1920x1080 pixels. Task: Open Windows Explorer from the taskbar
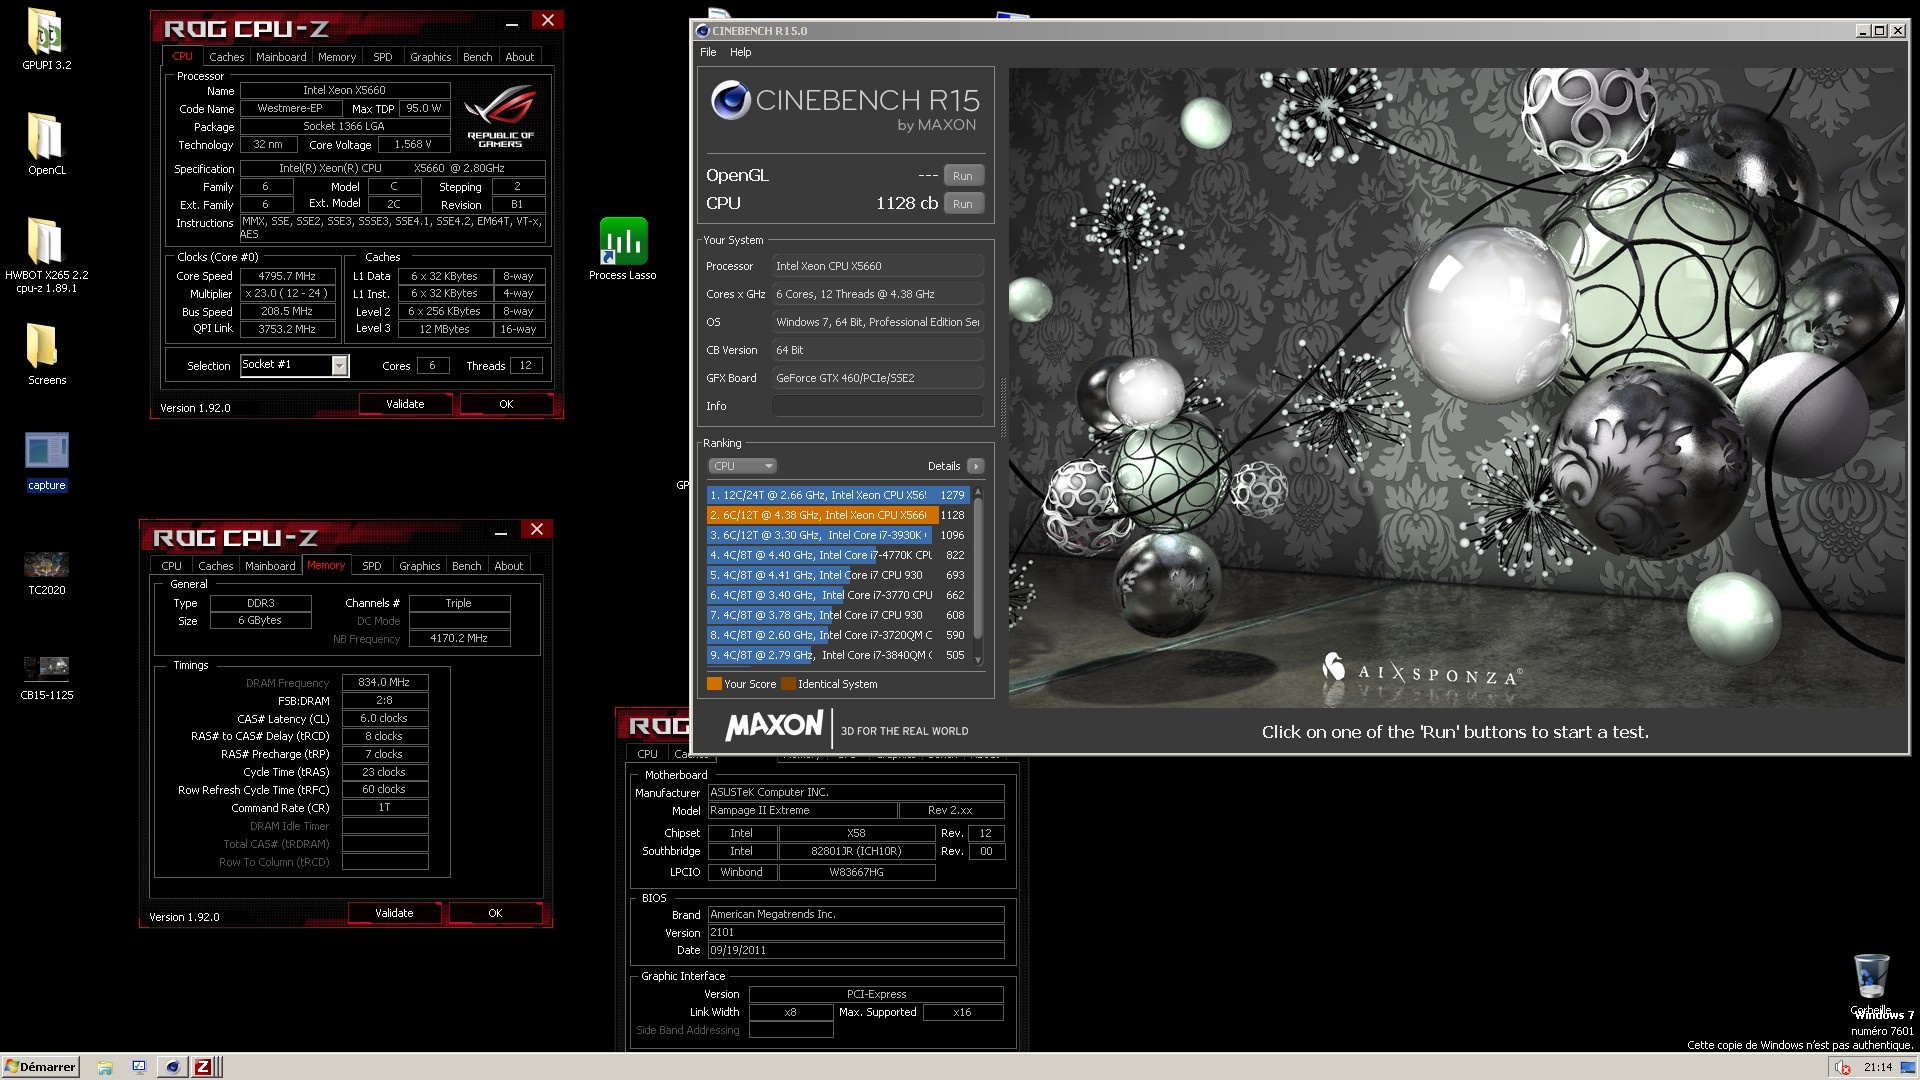pyautogui.click(x=105, y=1067)
